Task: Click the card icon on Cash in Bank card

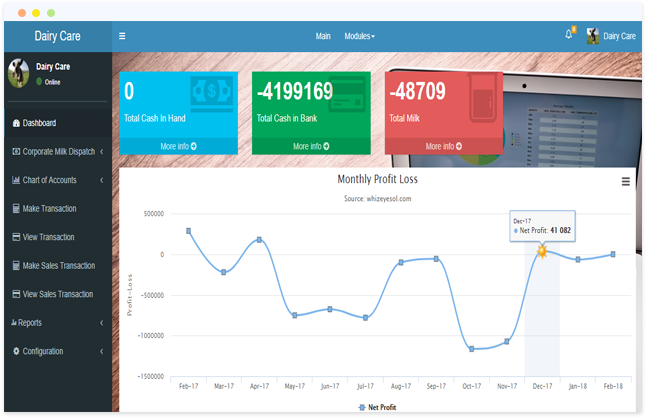Action: click(347, 94)
